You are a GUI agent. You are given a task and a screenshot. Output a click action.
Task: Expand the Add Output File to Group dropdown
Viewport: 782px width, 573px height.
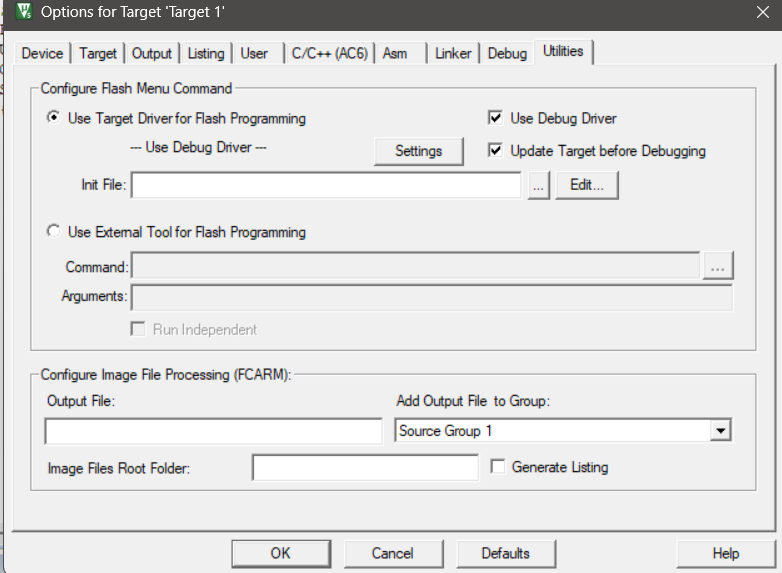(719, 431)
